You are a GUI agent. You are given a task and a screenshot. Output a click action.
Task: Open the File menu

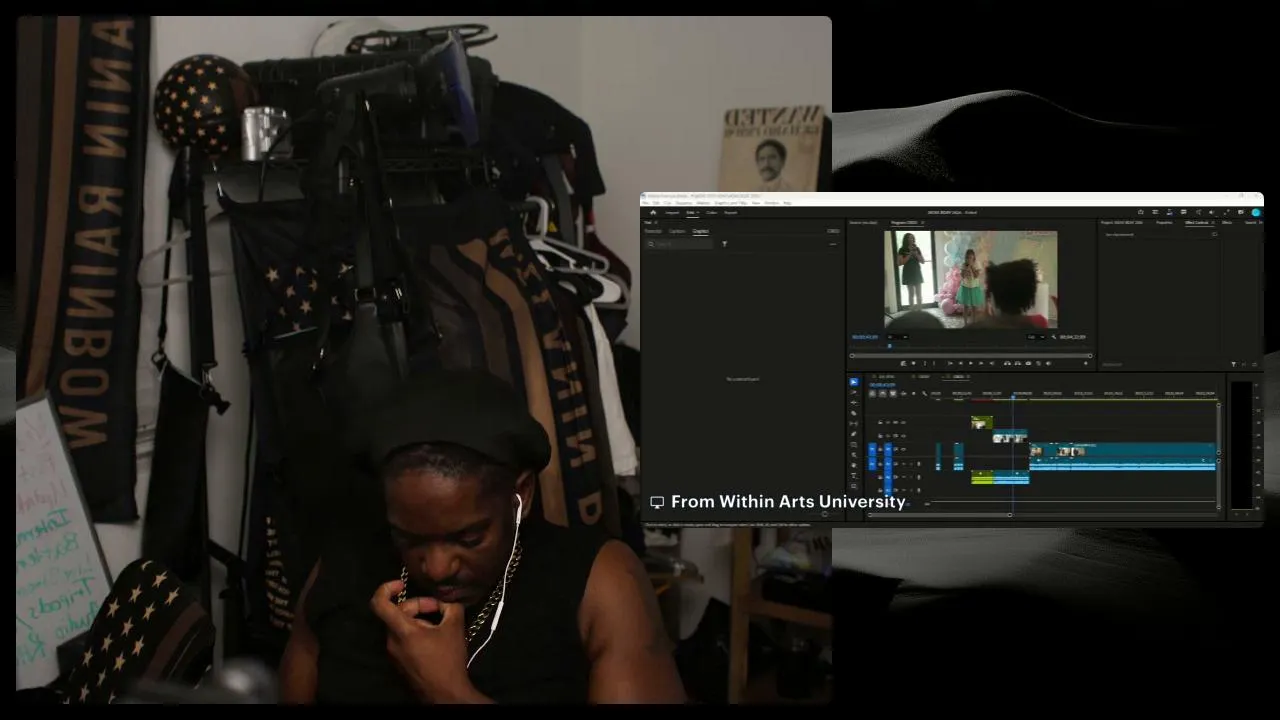[x=646, y=203]
